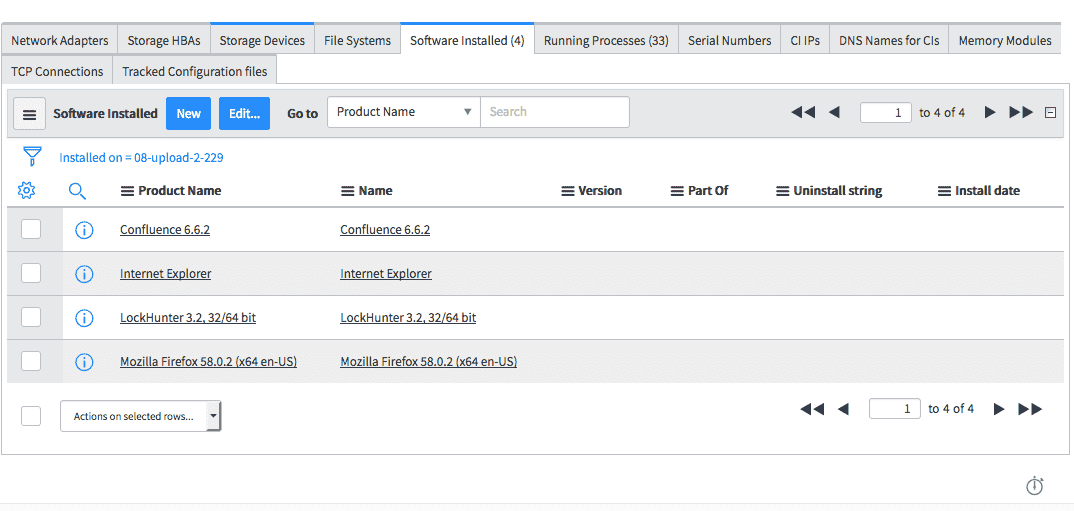Check the Confluence 6.6.2 row checkbox
The width and height of the screenshot is (1074, 511).
(x=31, y=229)
